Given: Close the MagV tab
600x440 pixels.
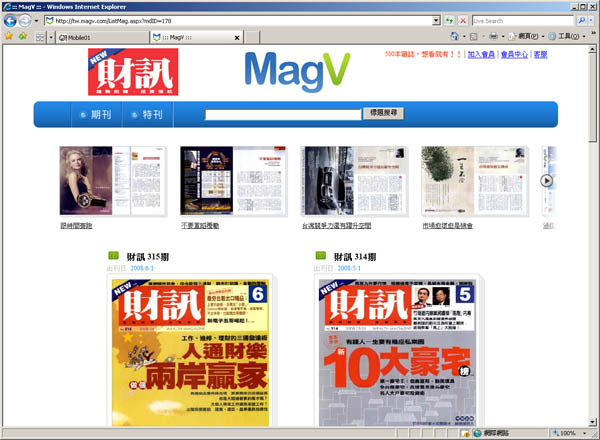Looking at the screenshot, I should (237, 37).
